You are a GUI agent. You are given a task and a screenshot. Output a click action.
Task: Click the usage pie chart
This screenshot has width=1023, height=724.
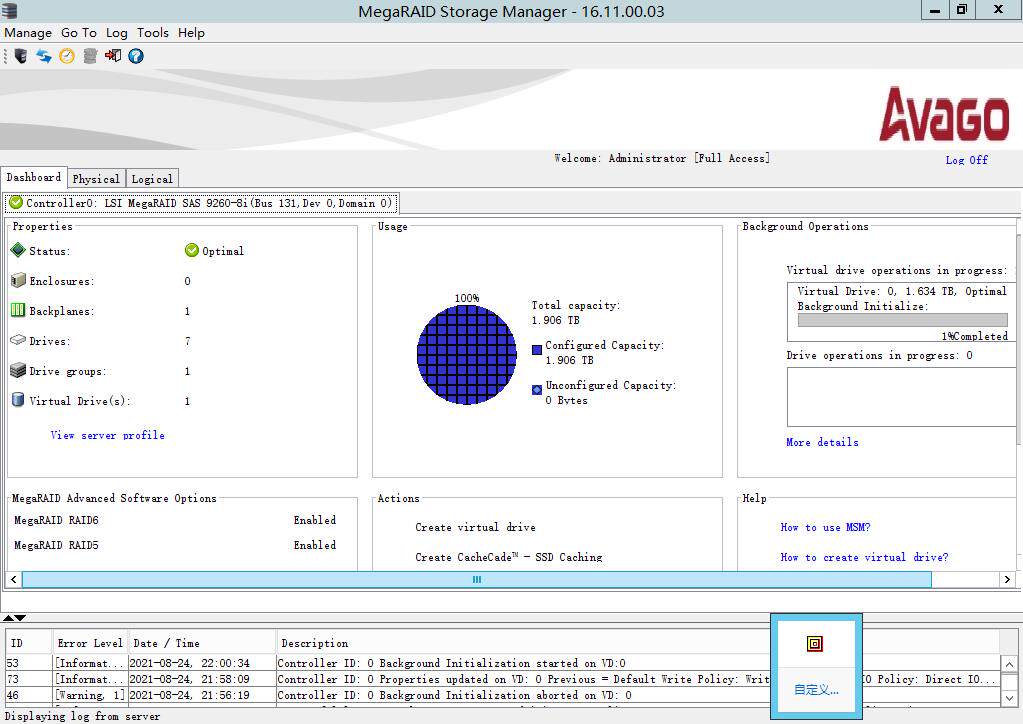[466, 355]
